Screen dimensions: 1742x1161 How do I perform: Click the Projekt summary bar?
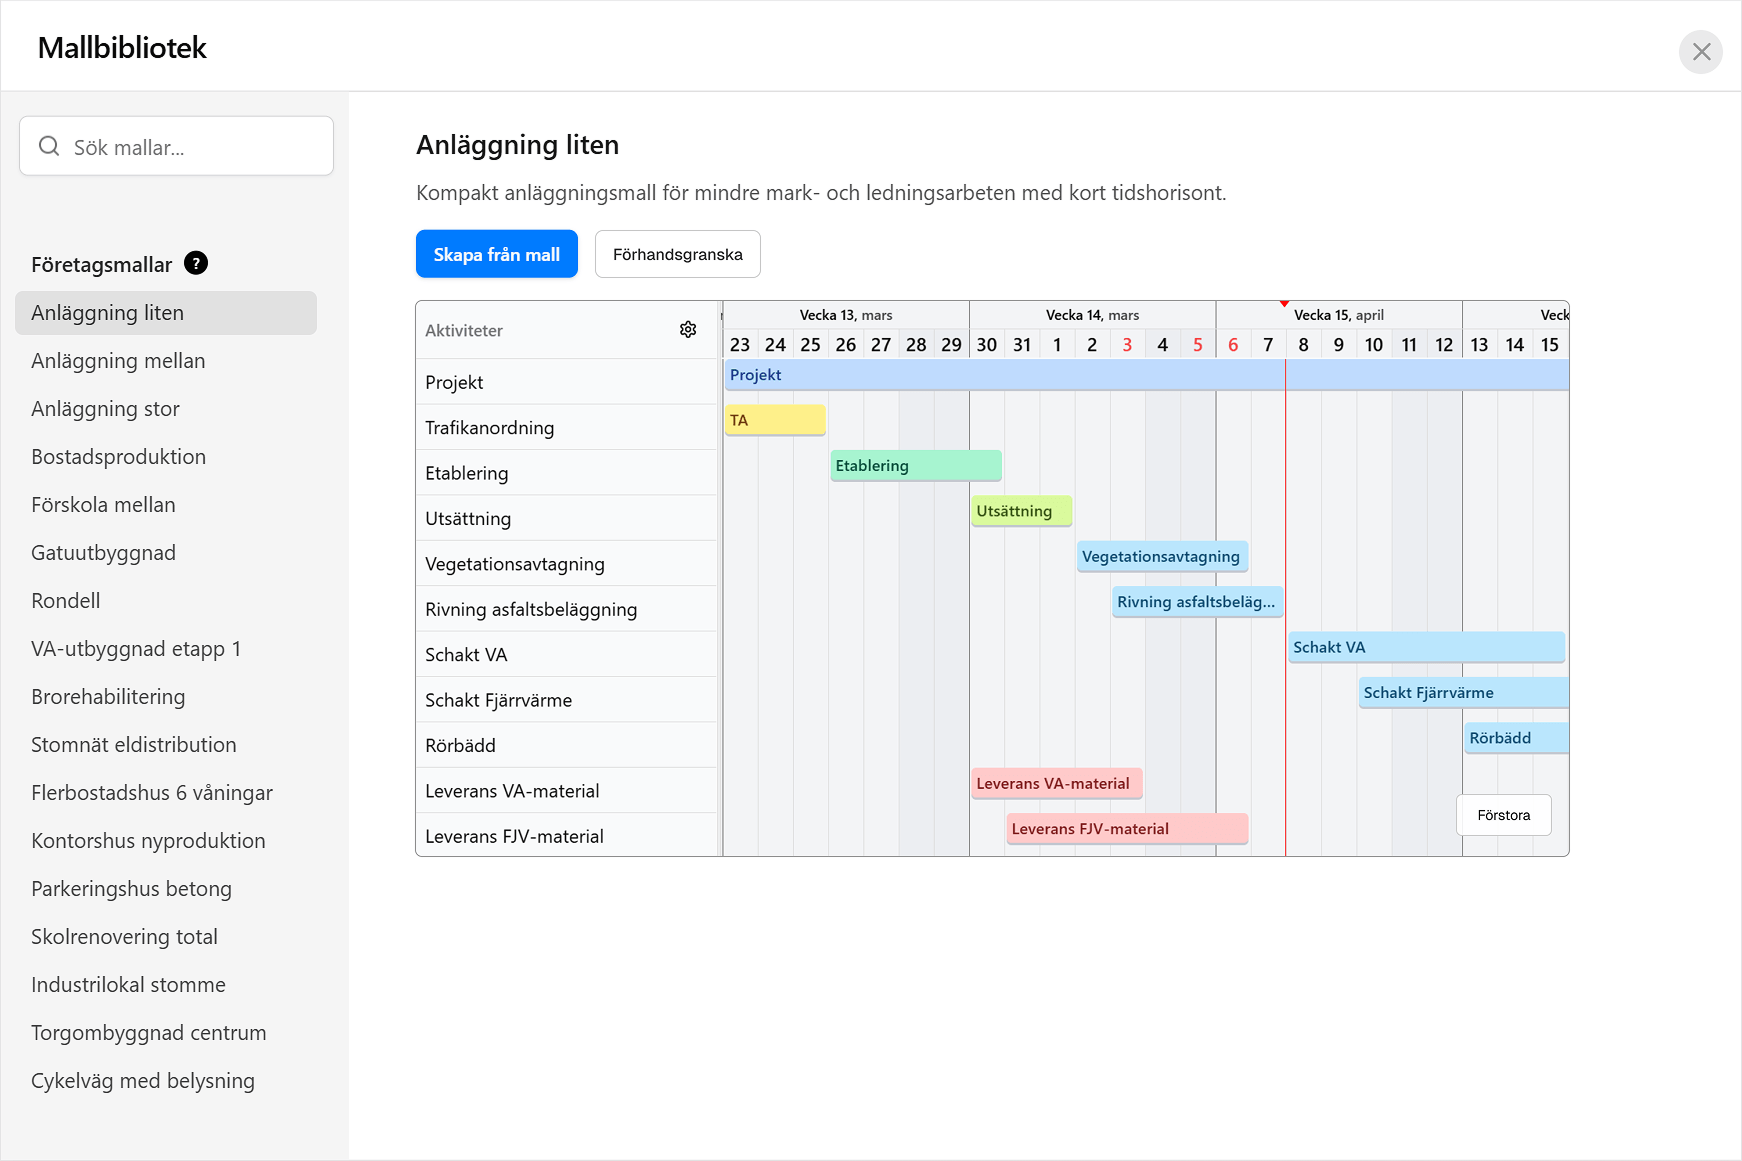click(1100, 375)
